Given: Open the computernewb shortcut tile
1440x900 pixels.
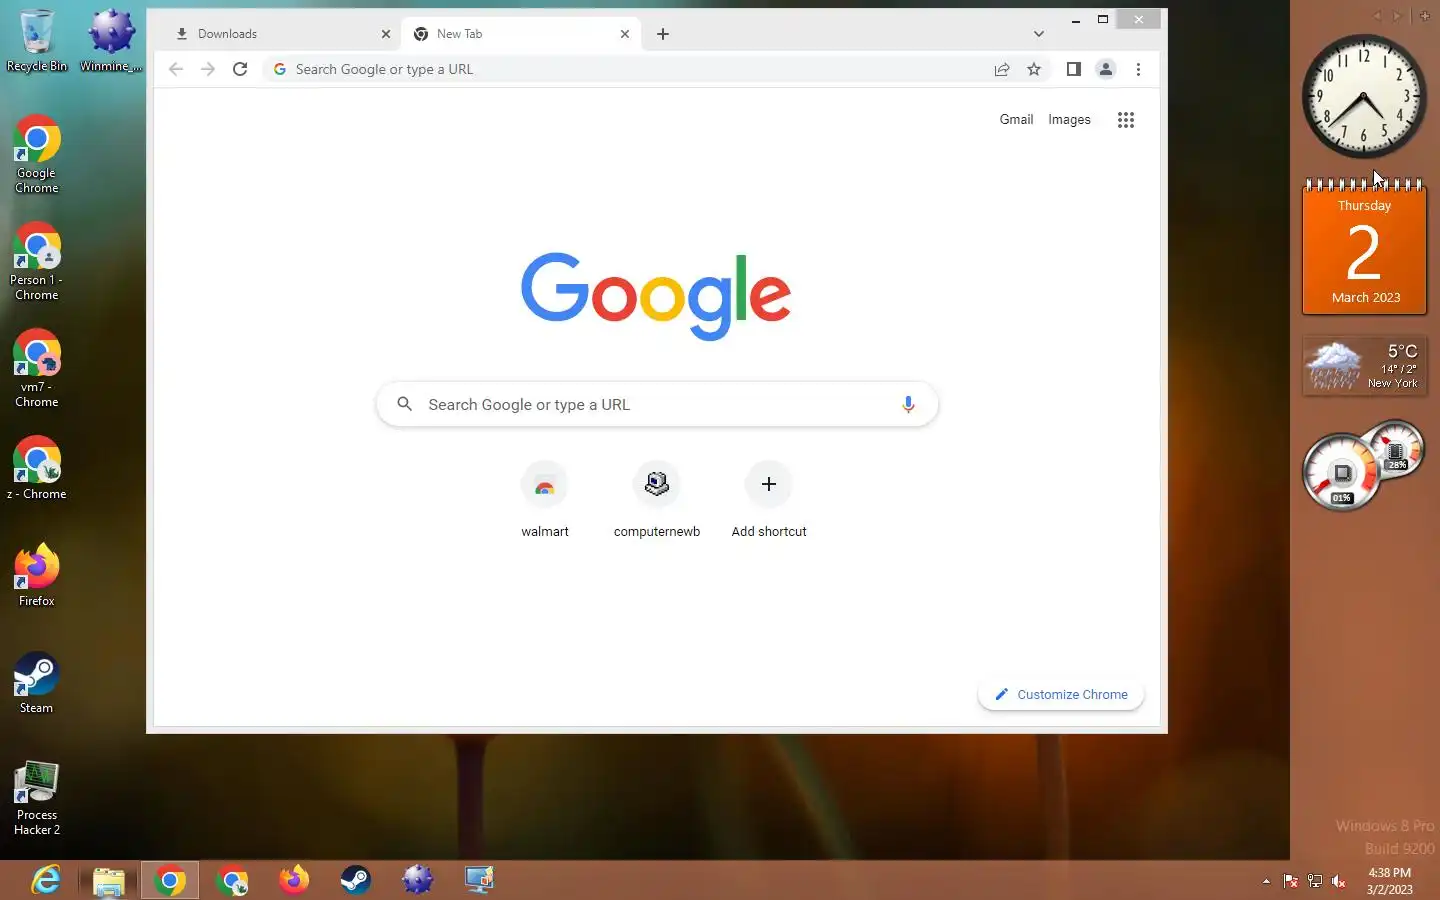Looking at the screenshot, I should tap(657, 500).
